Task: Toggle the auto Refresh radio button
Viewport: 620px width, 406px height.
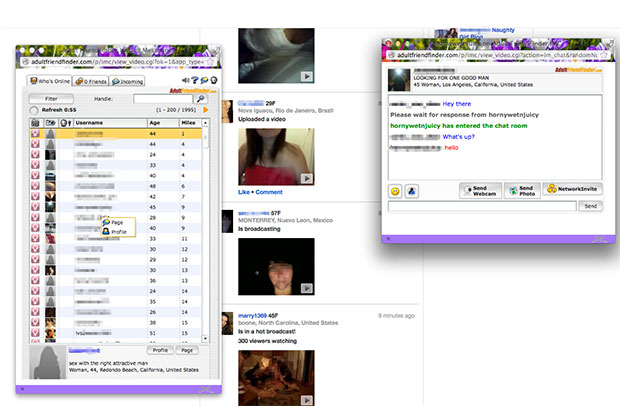Action: [x=34, y=110]
